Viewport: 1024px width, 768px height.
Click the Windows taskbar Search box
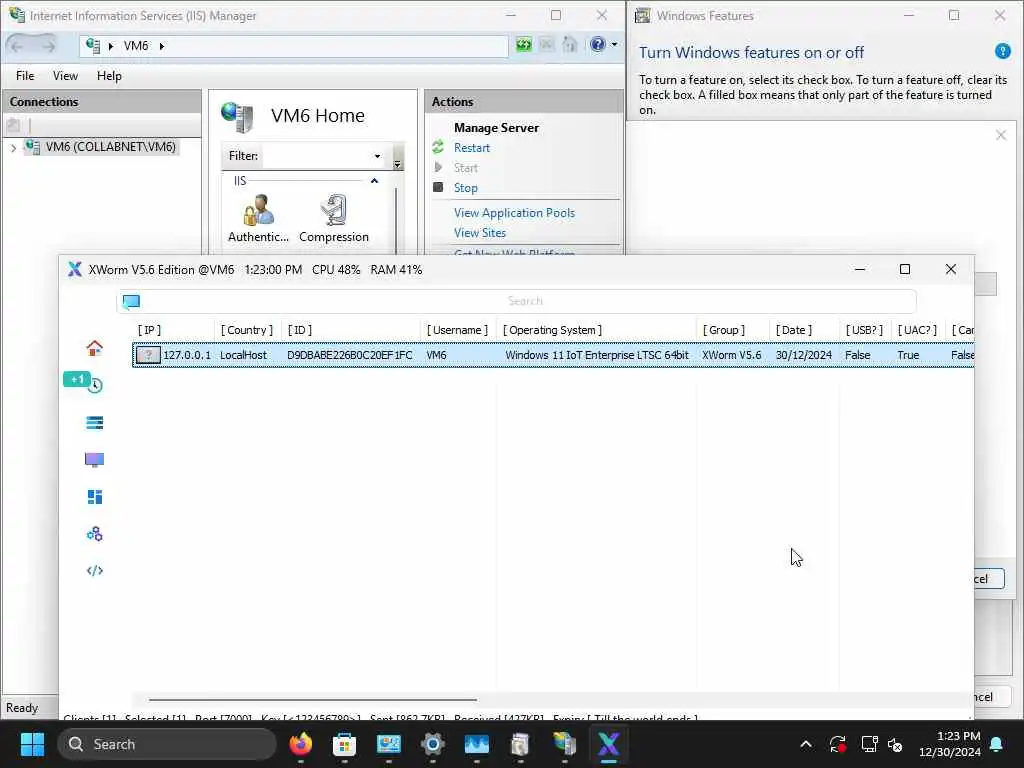pyautogui.click(x=167, y=744)
